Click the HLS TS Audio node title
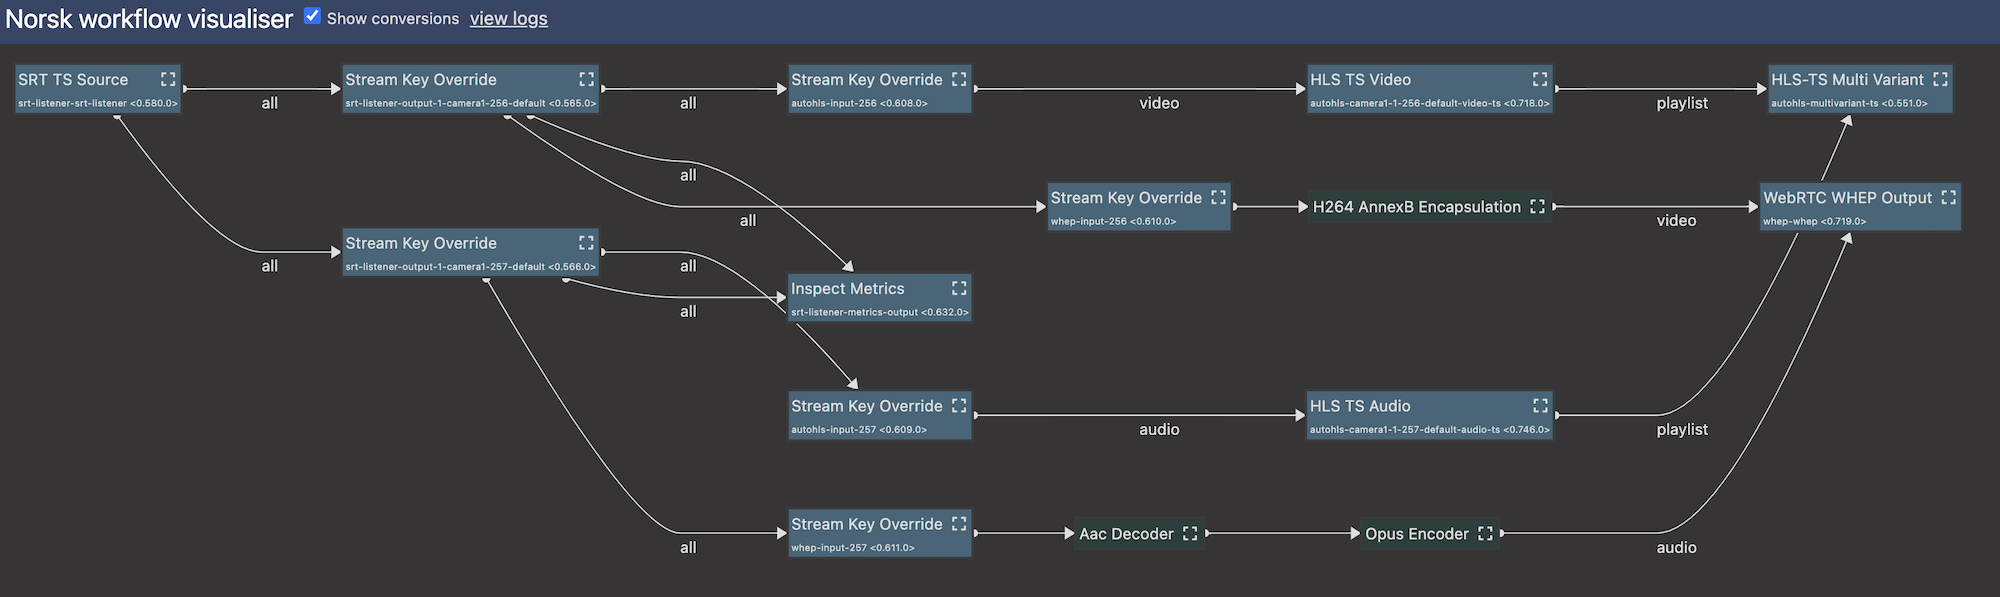The image size is (2000, 597). pos(1360,405)
